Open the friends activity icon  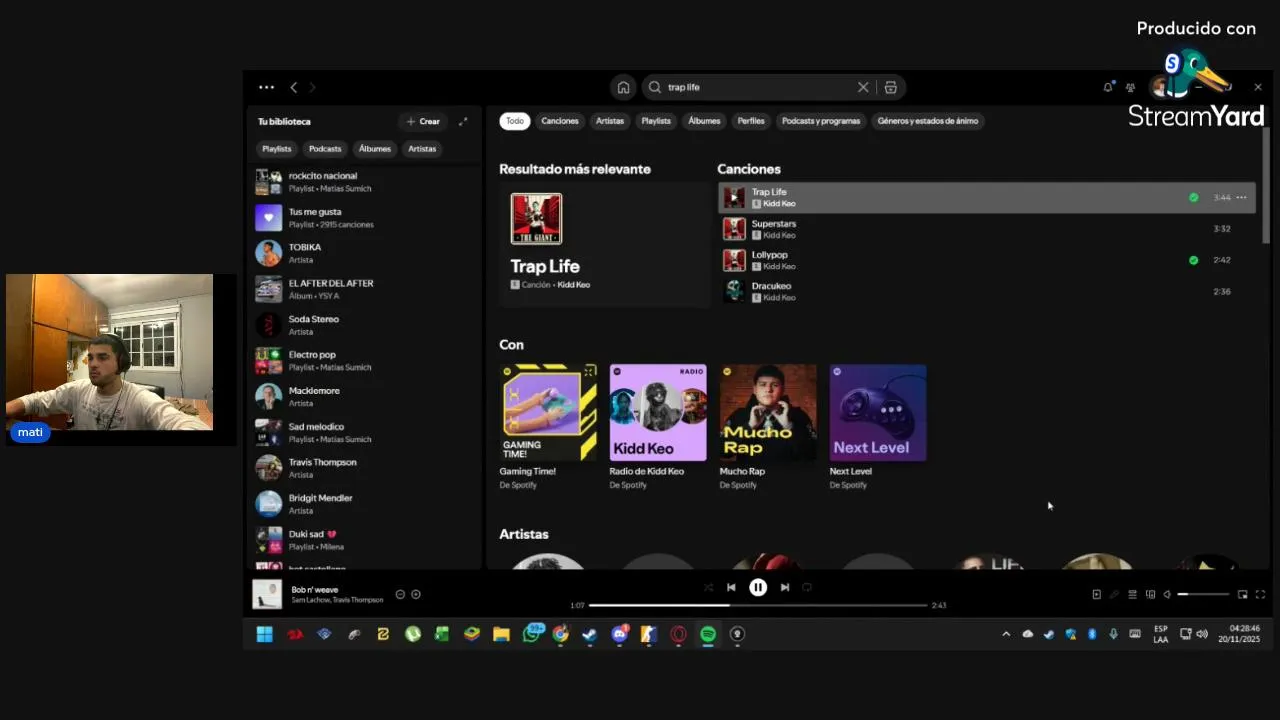point(1130,87)
